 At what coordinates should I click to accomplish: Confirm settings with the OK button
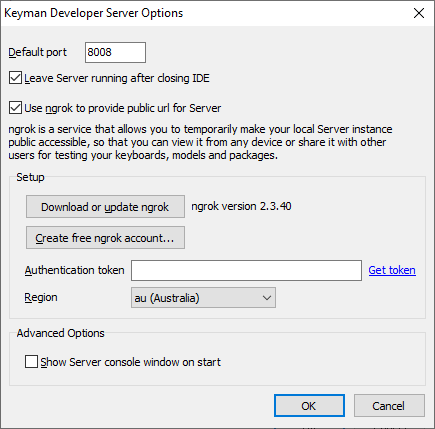309,406
